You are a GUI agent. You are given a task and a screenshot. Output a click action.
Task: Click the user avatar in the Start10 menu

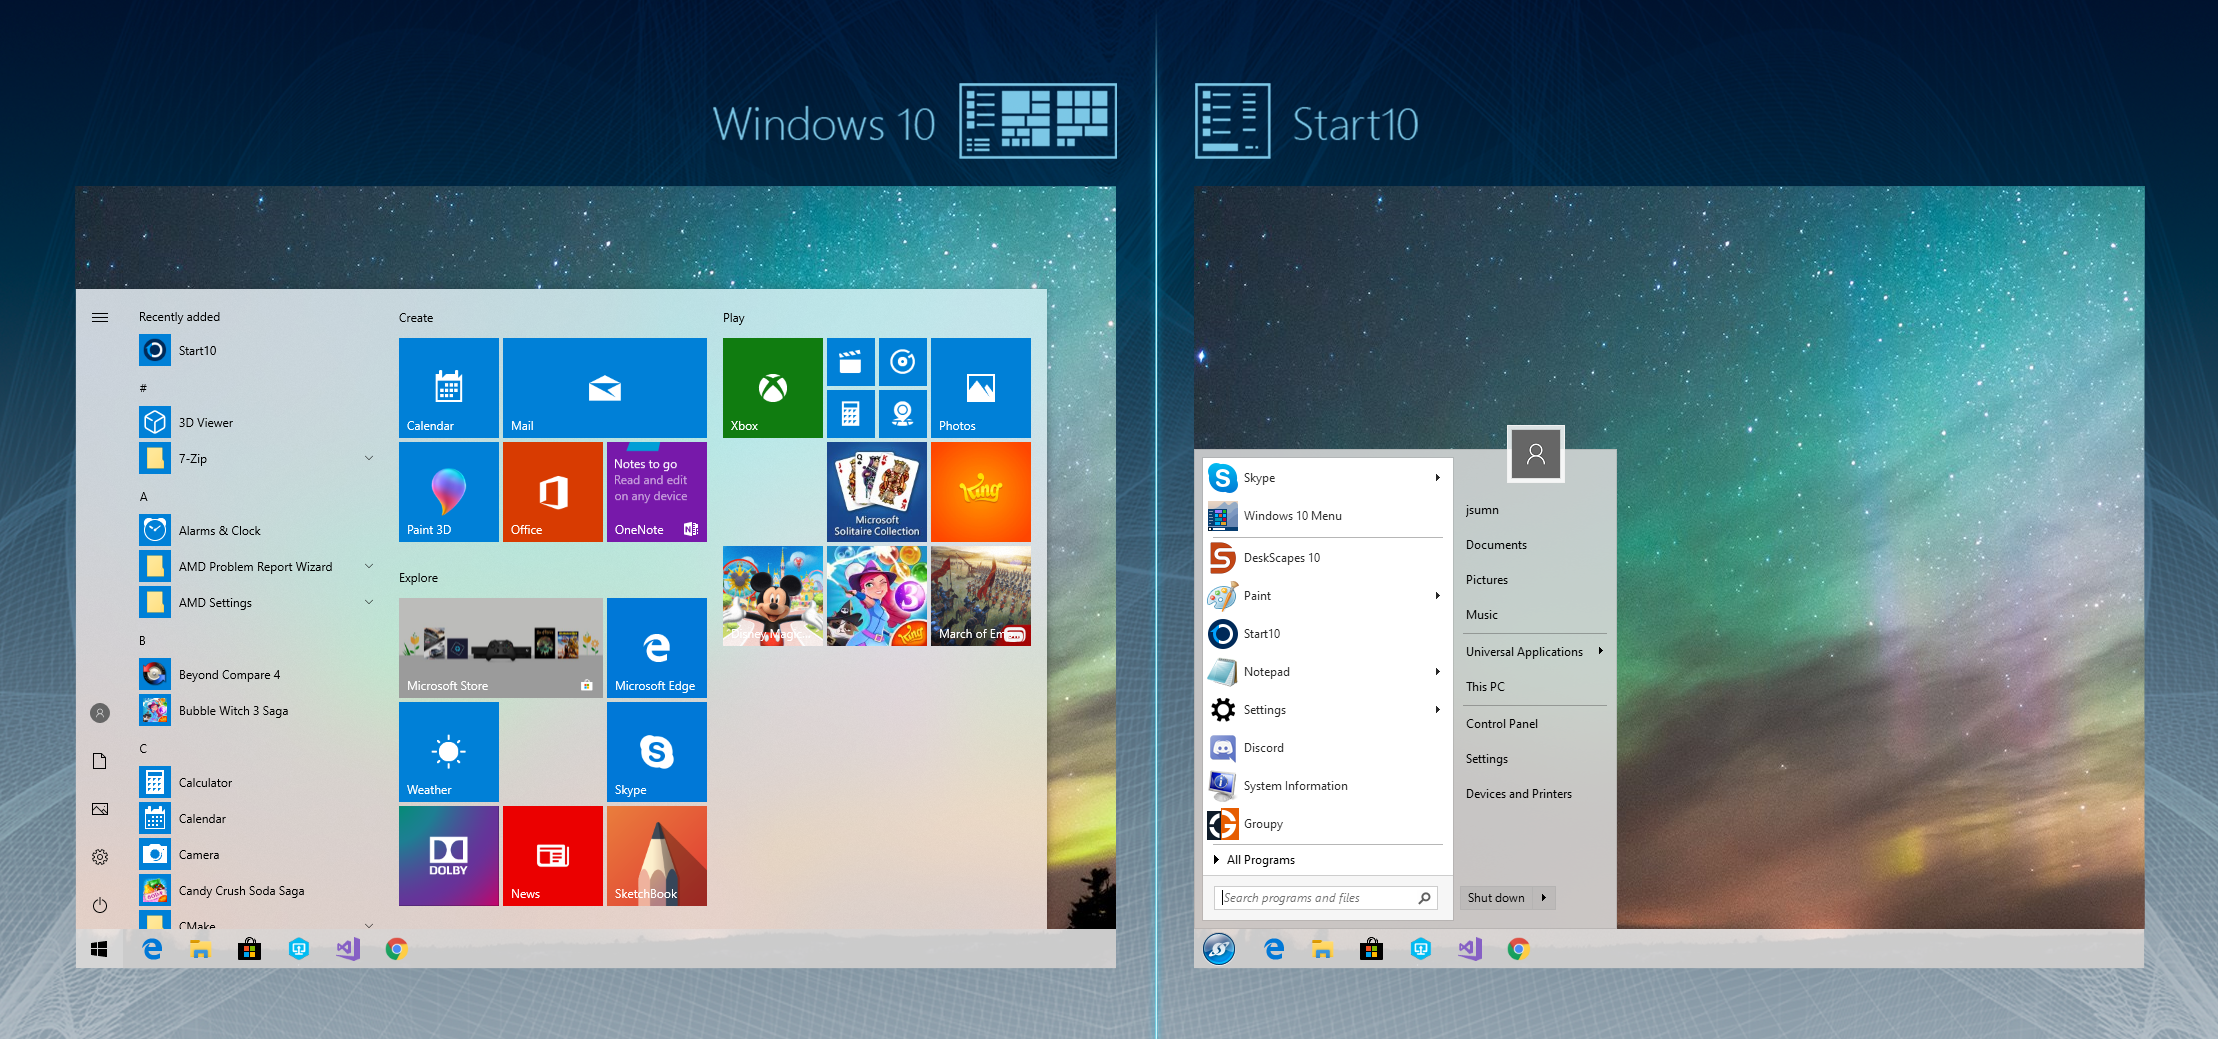[1535, 453]
